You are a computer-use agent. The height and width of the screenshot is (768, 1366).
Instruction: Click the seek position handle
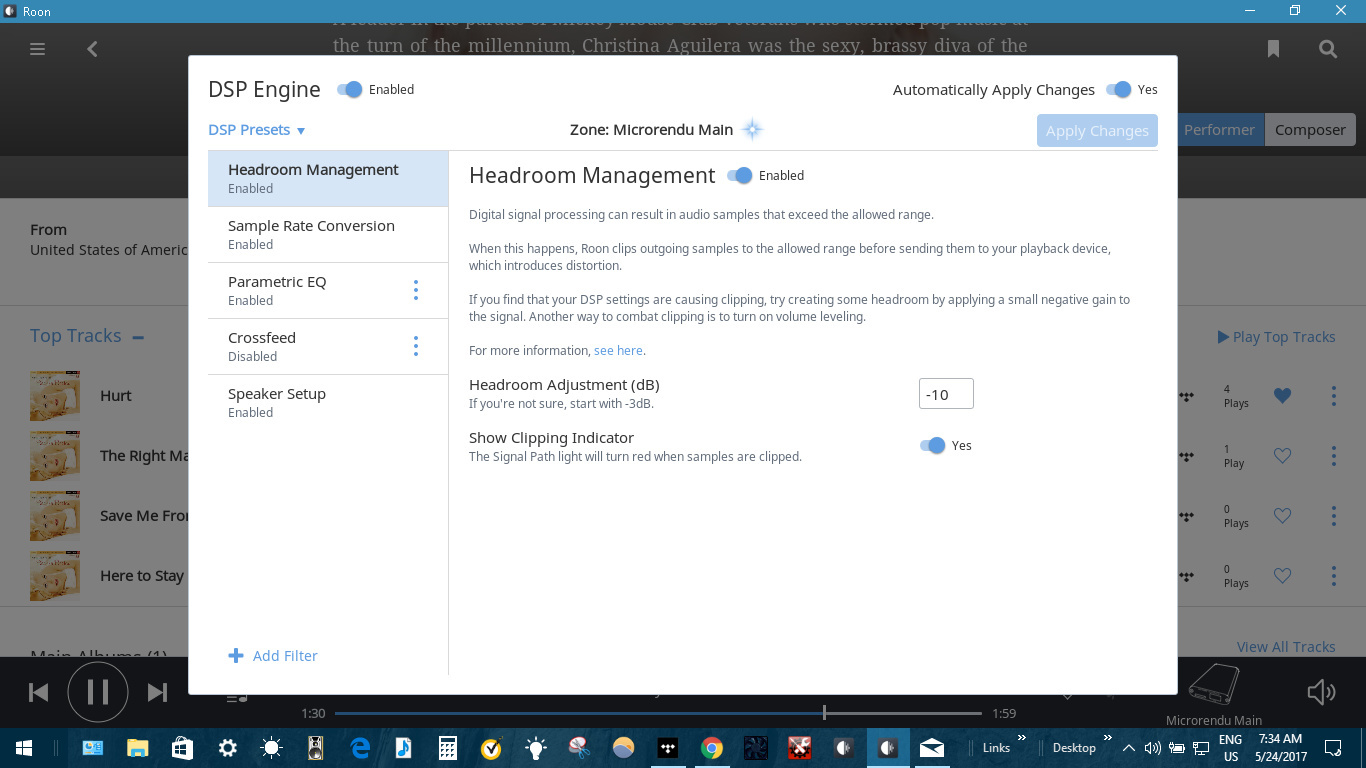824,713
